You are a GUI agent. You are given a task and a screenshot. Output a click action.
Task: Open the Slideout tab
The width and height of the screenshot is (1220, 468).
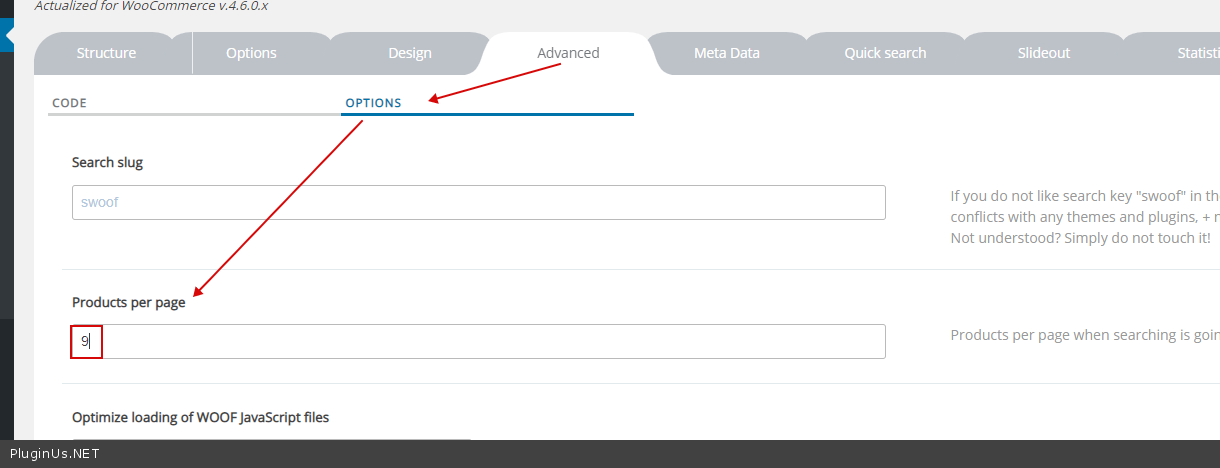click(1044, 53)
